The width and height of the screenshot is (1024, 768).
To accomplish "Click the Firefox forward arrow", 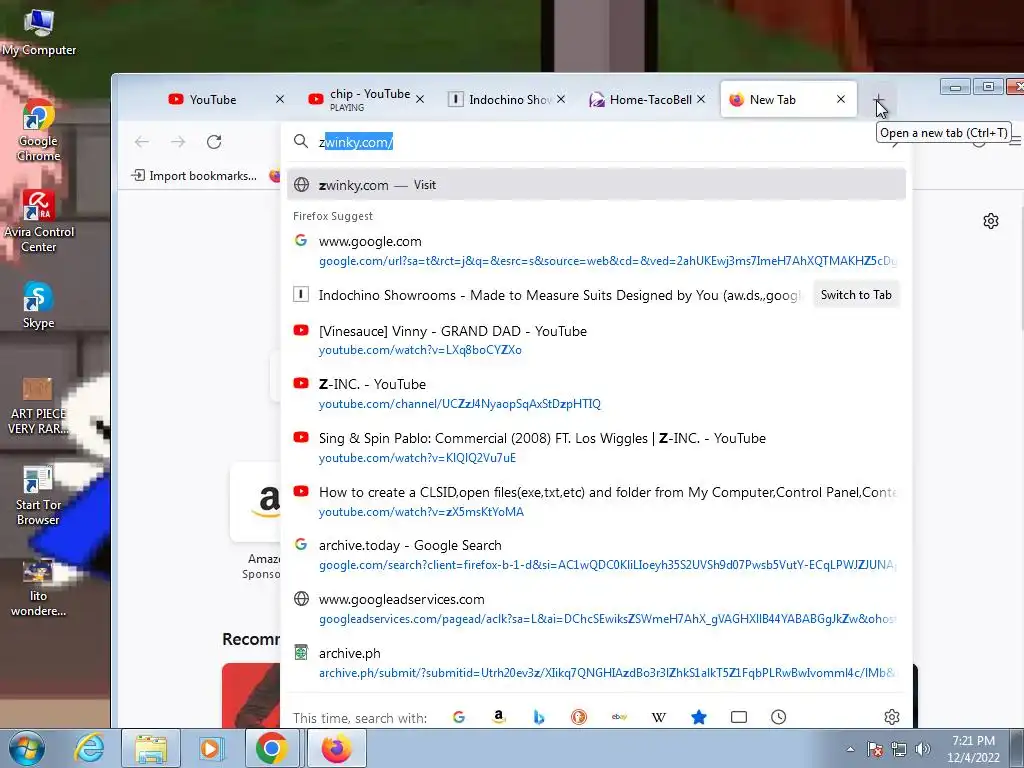I will pos(178,142).
